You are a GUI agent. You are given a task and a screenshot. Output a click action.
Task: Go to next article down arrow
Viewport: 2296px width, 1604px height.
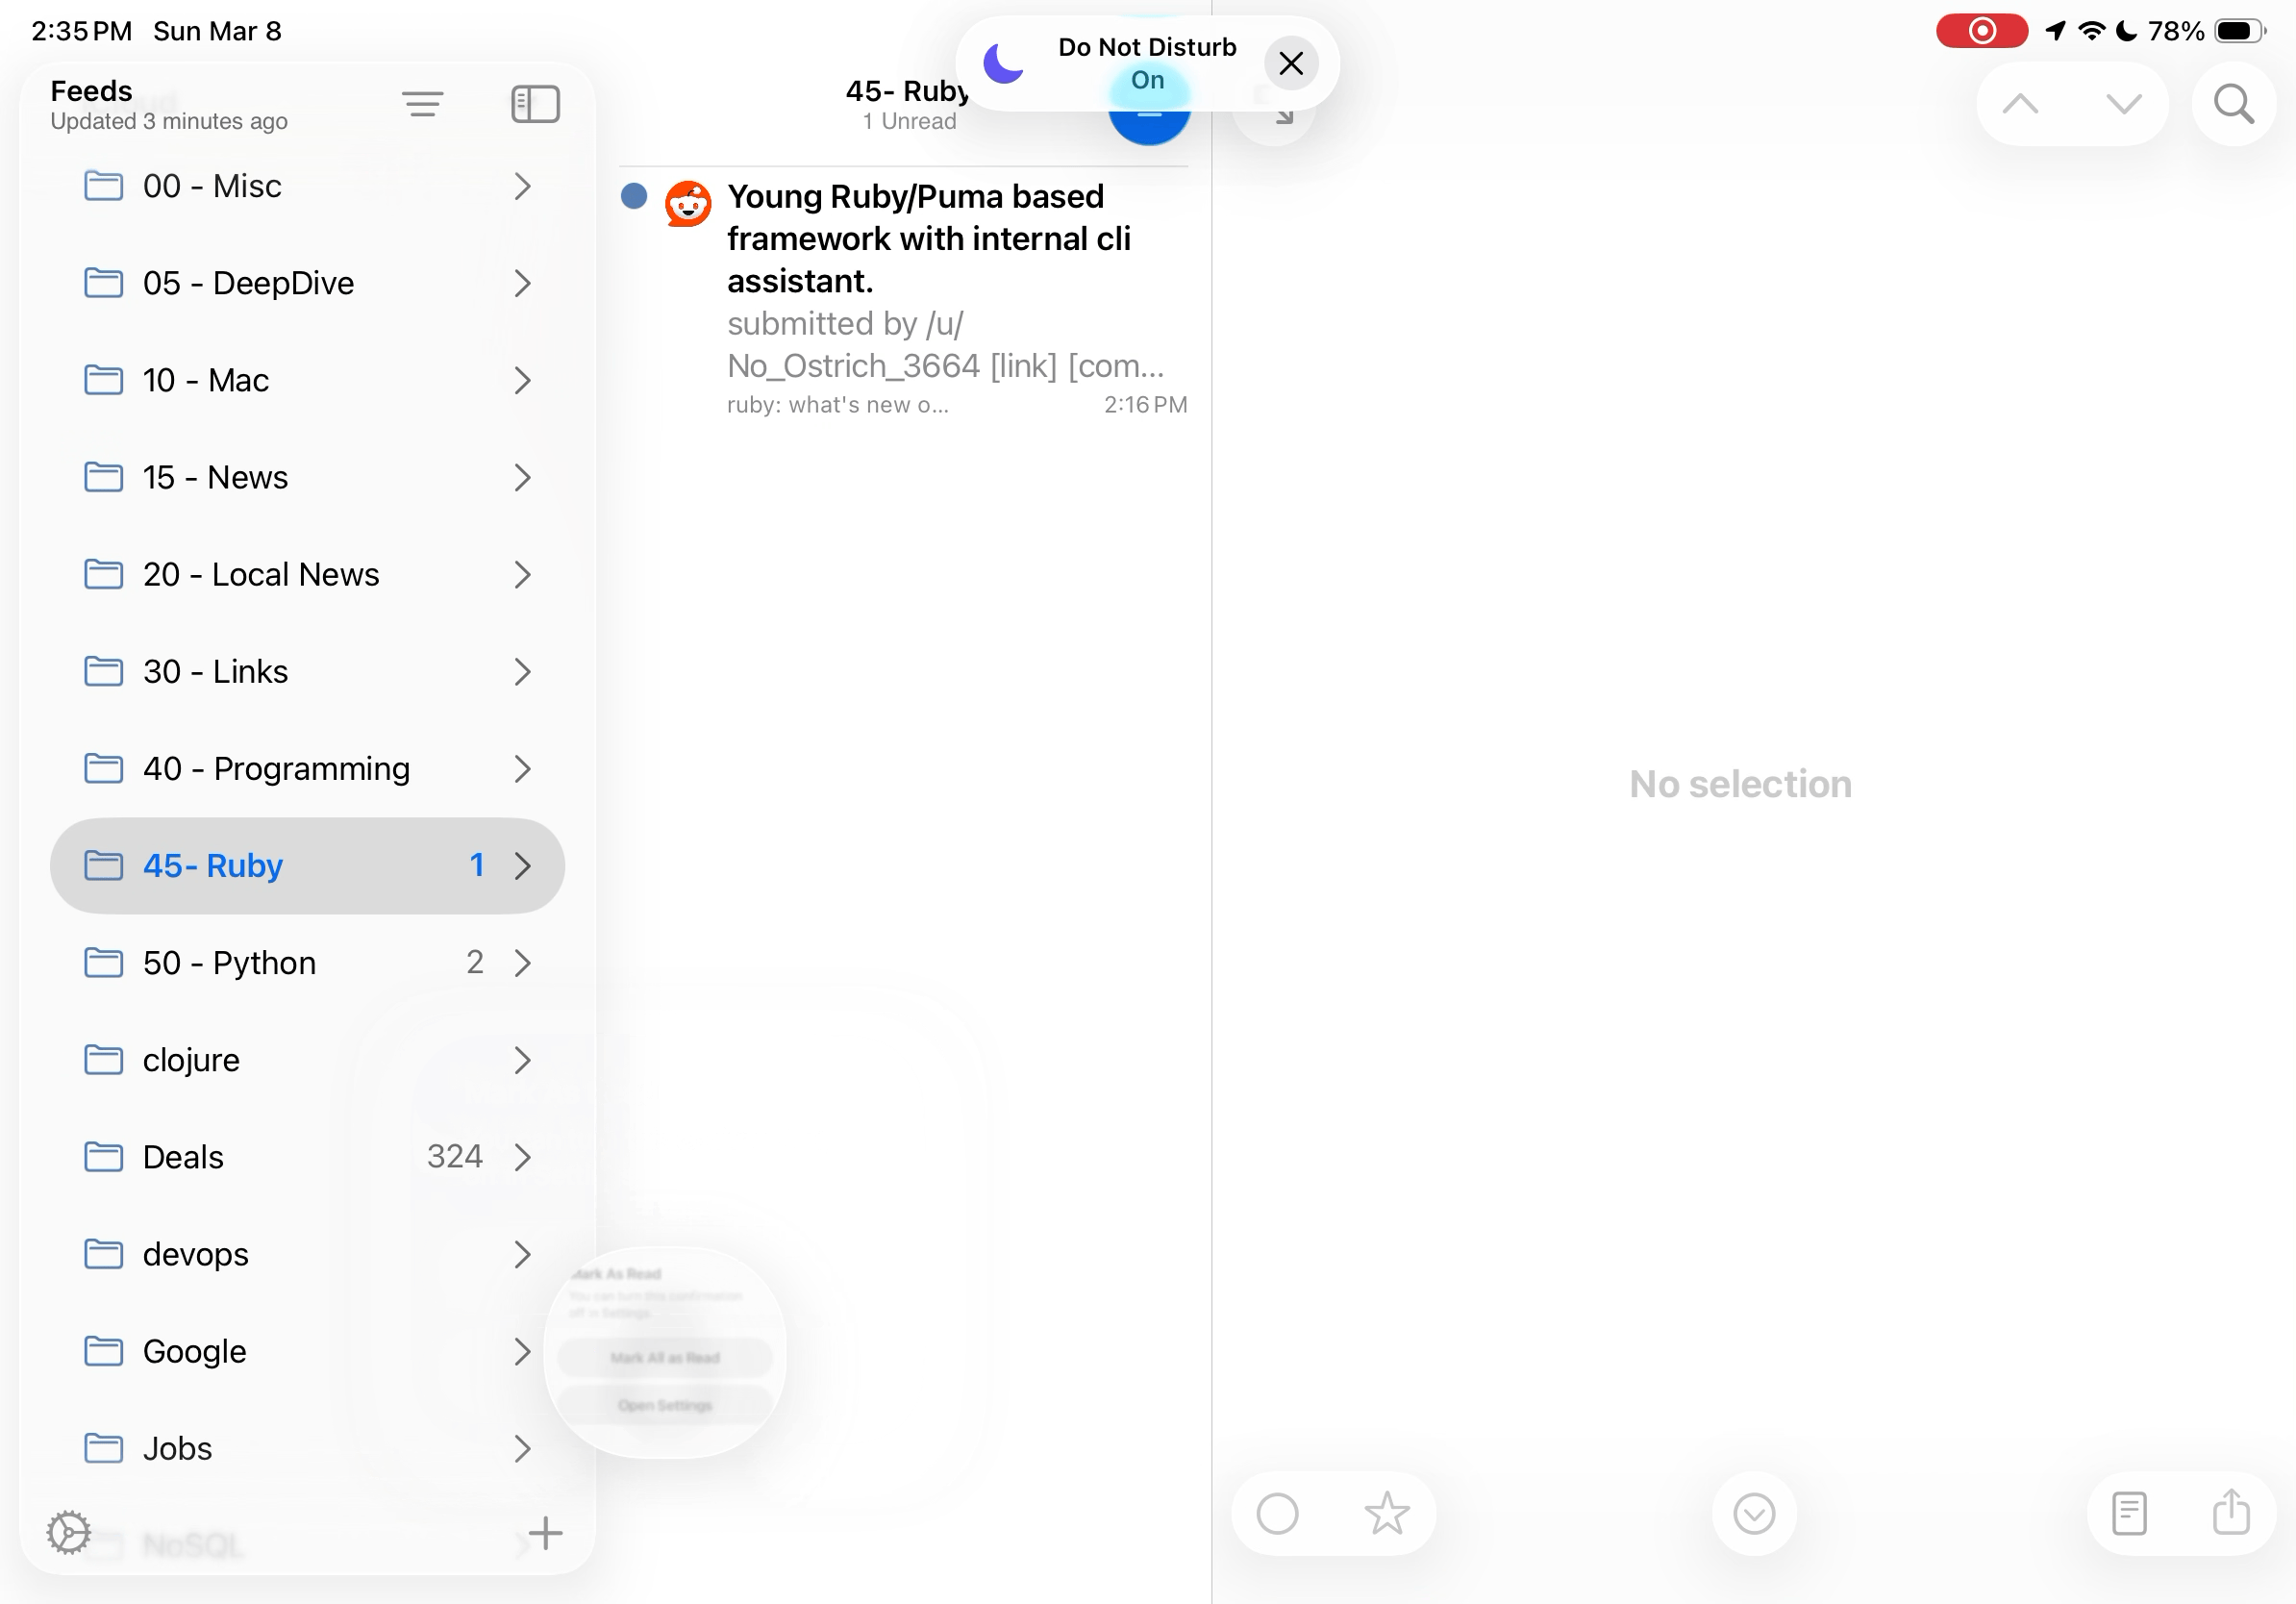tap(2122, 104)
